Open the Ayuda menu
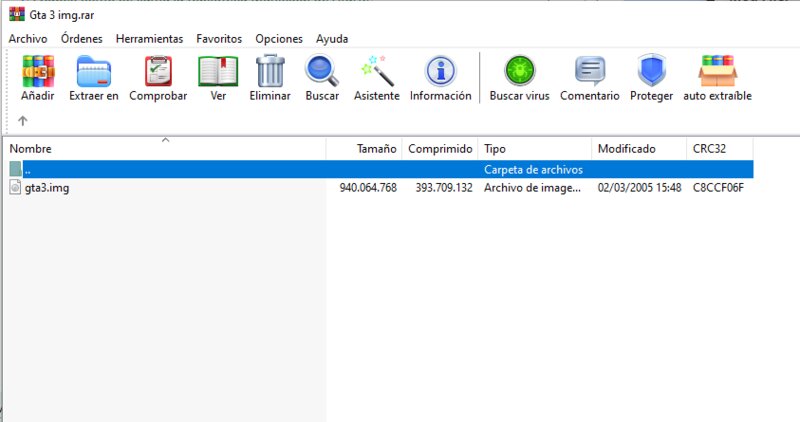This screenshot has width=800, height=422. point(332,39)
